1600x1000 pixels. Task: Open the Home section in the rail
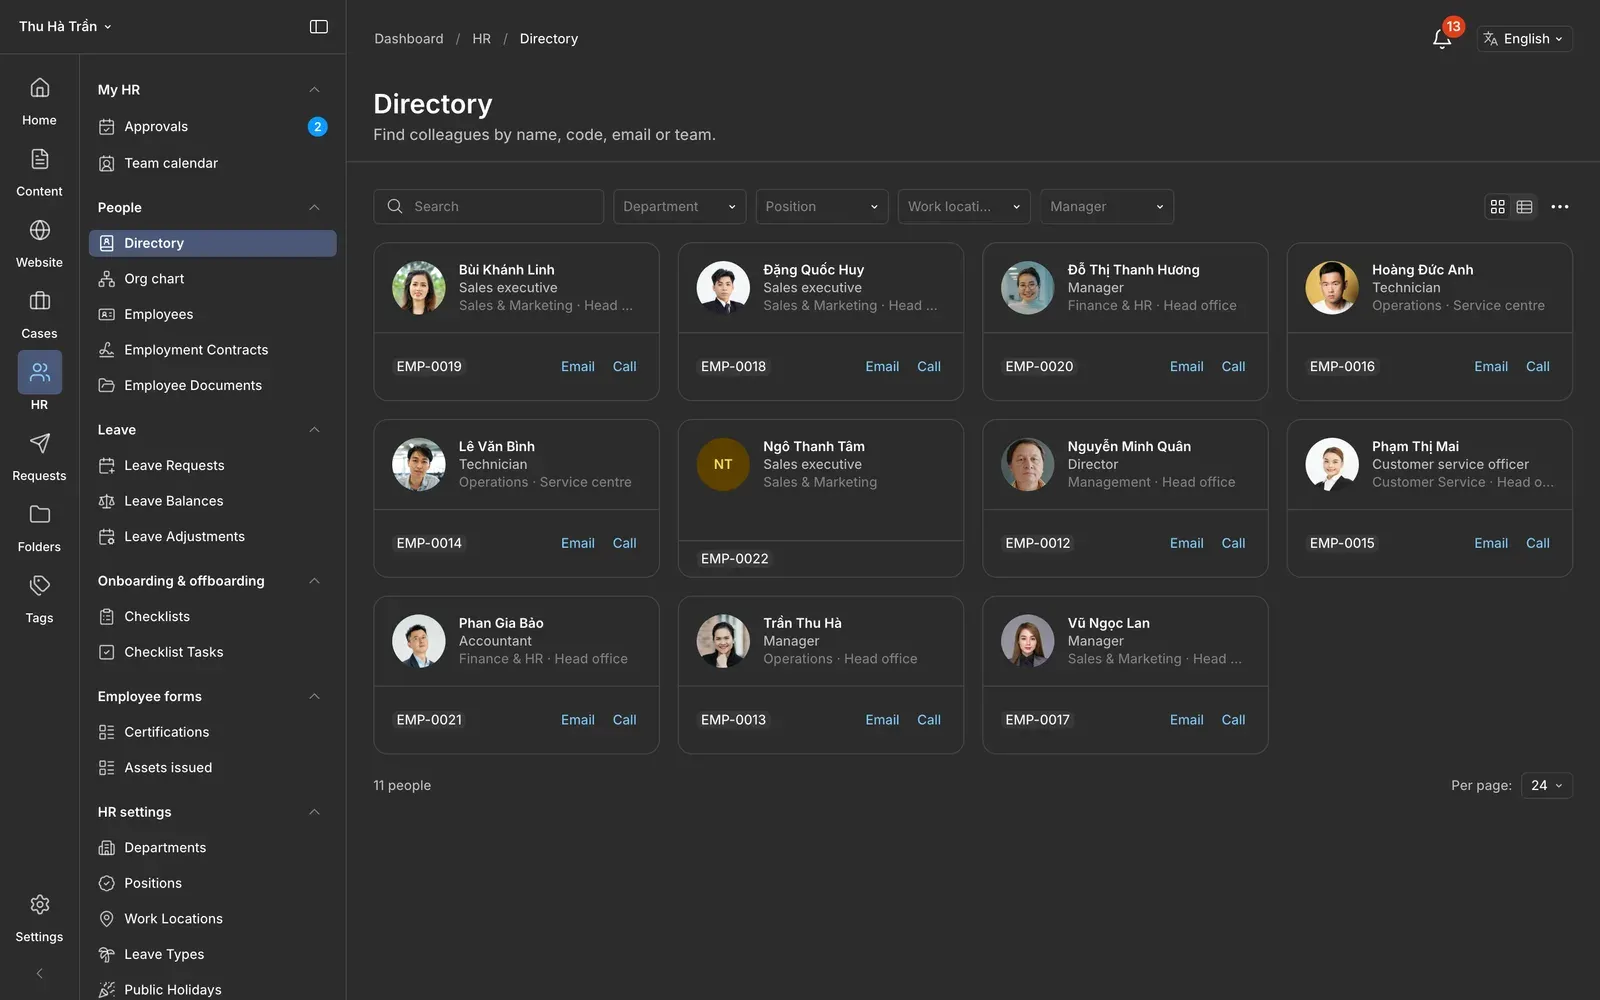[x=39, y=100]
